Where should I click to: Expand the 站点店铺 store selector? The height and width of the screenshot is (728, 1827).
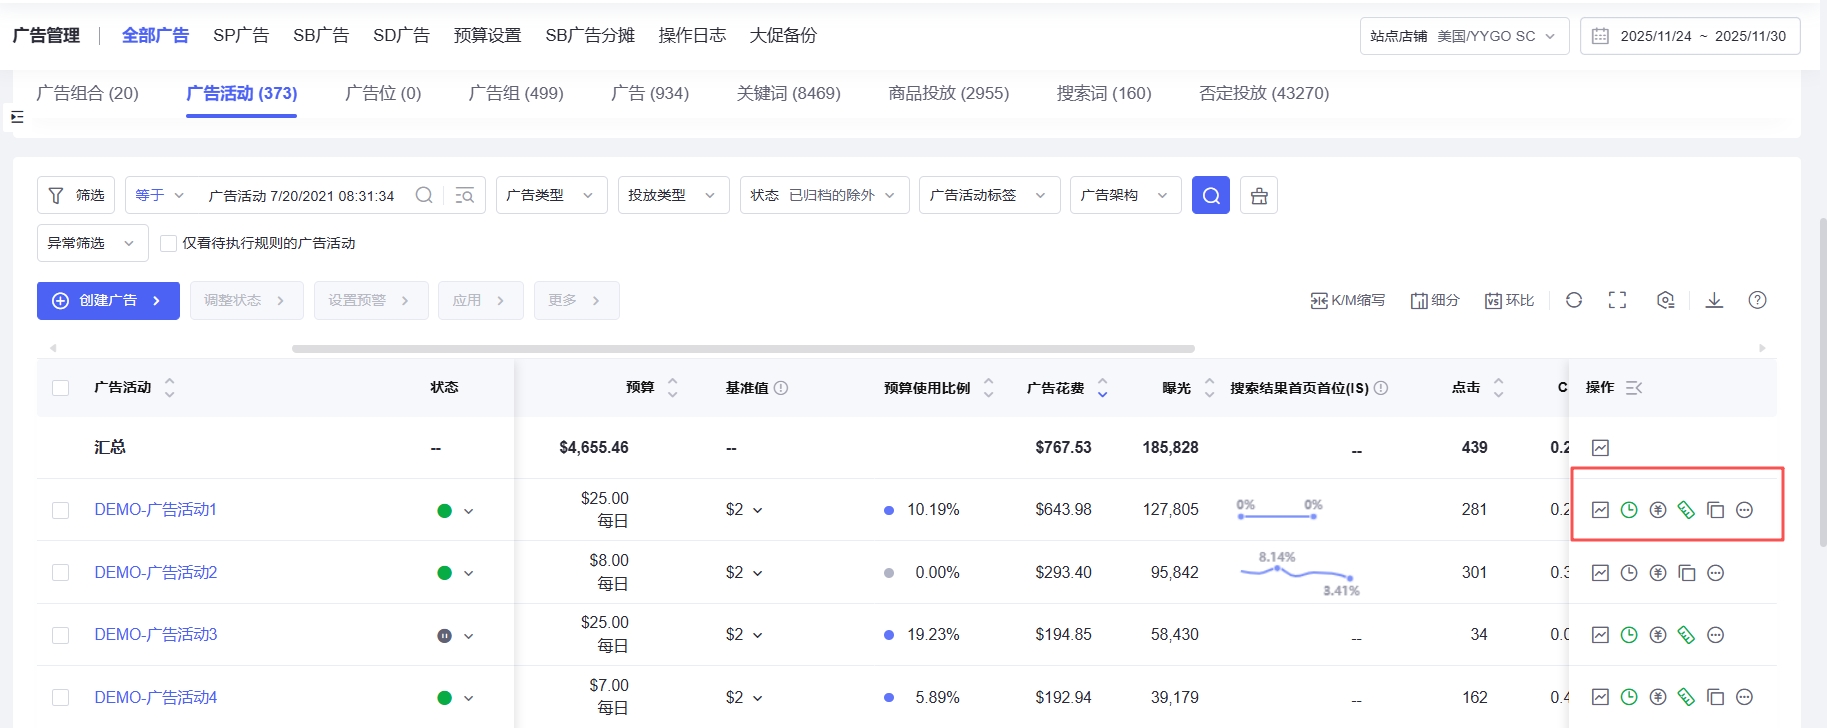click(x=1463, y=36)
